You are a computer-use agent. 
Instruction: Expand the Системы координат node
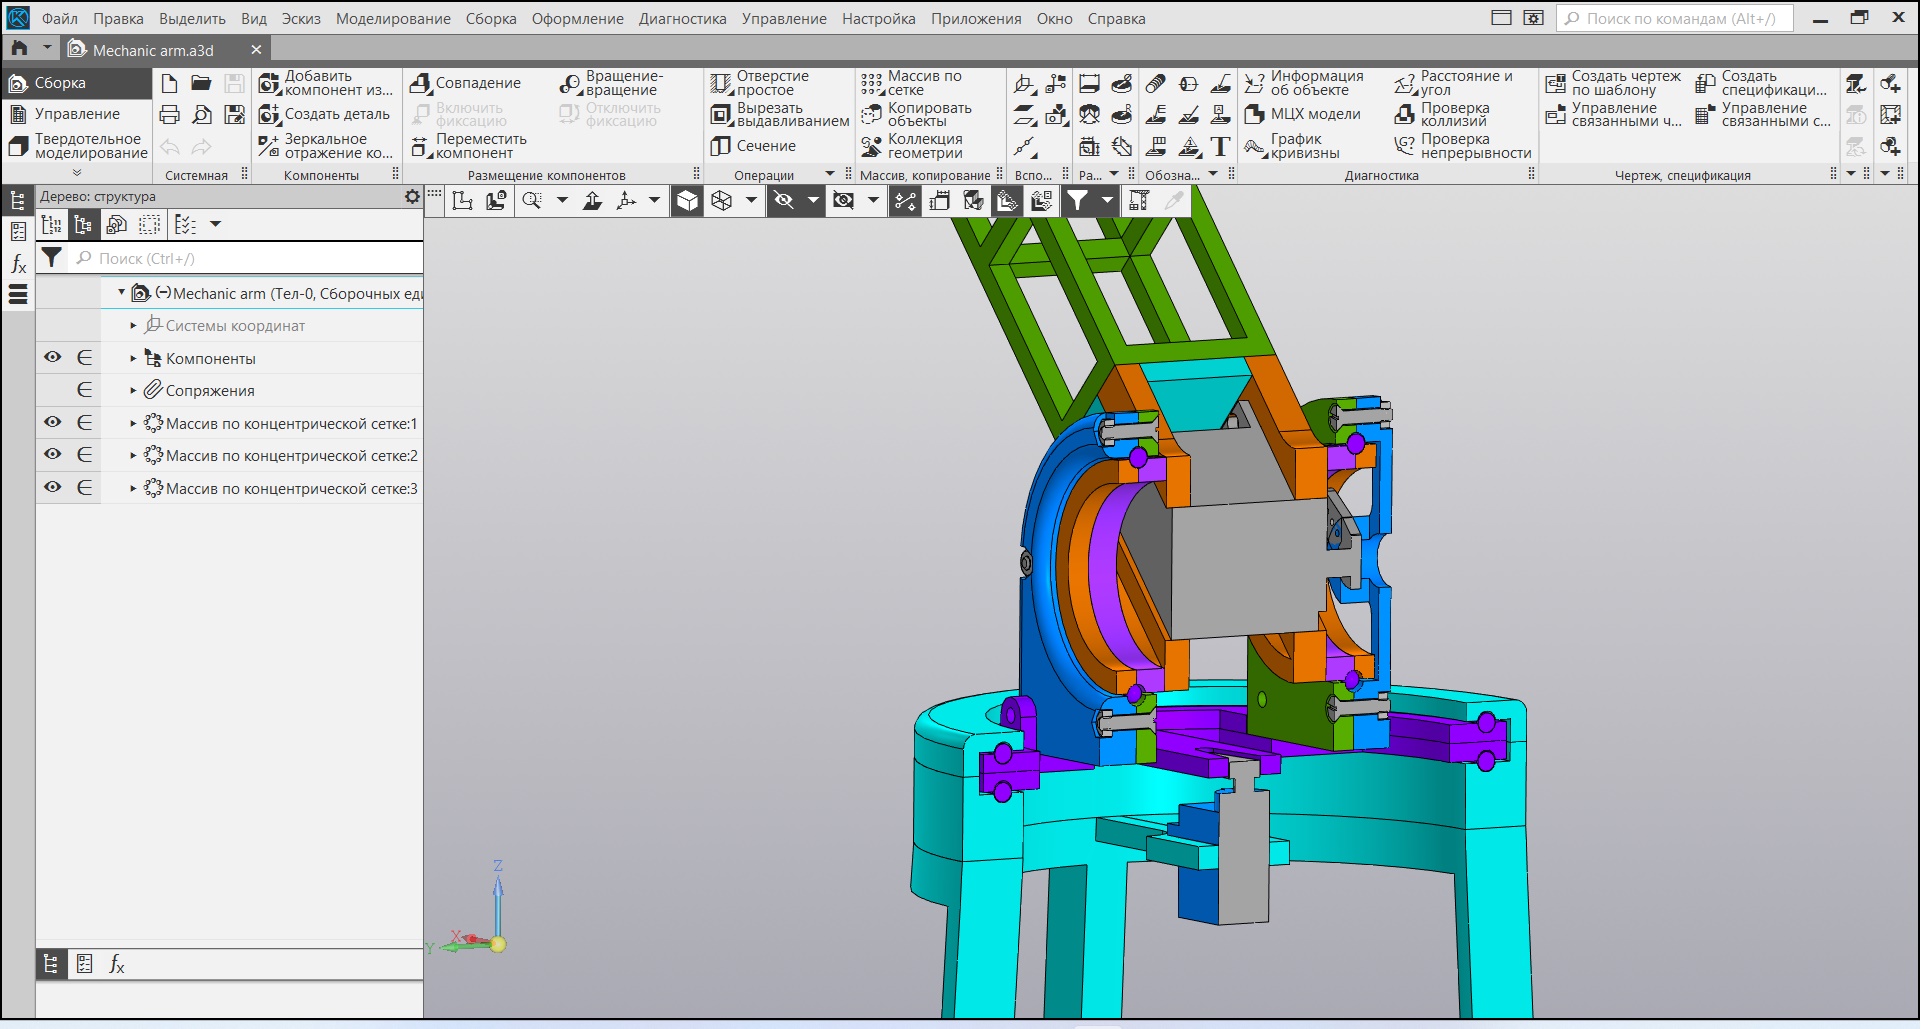pyautogui.click(x=133, y=326)
